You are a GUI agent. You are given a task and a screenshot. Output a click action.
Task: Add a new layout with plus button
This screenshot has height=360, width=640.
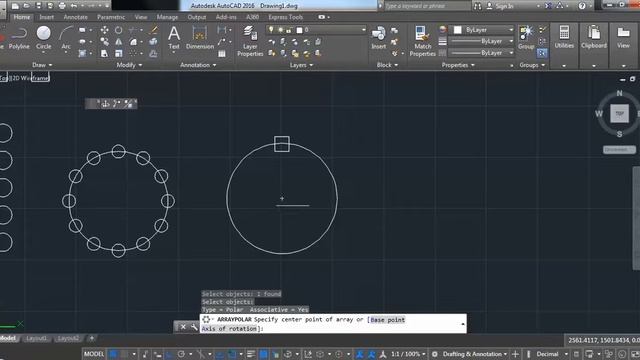(x=92, y=338)
